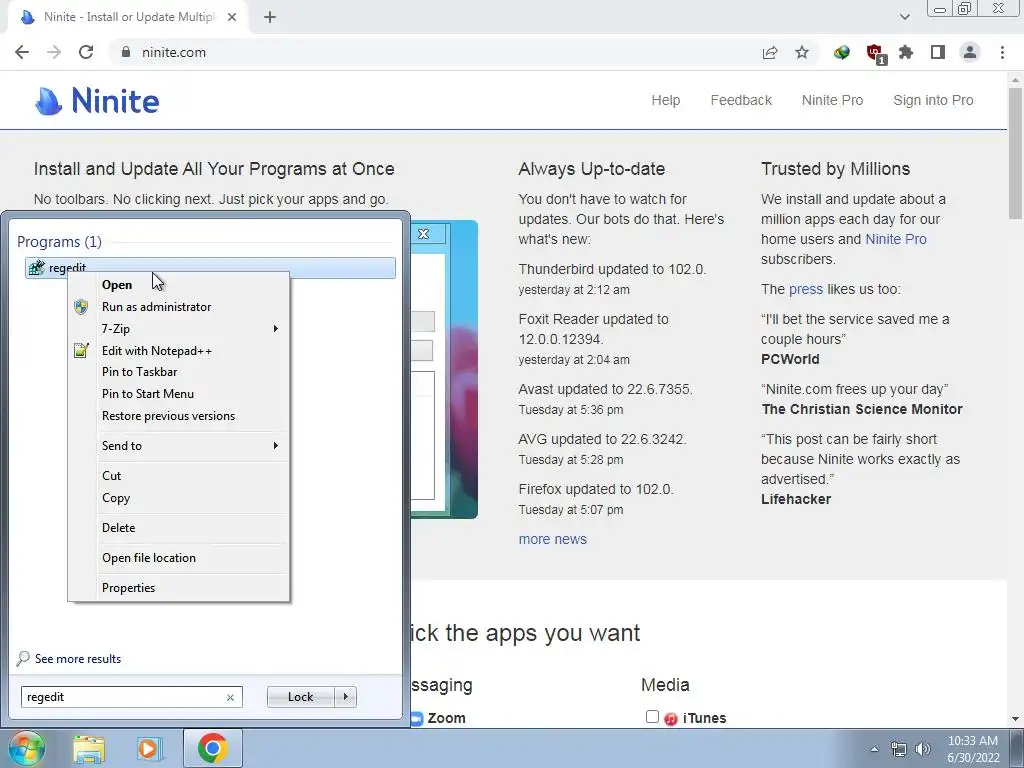This screenshot has height=768, width=1024.
Task: Bookmark this tab with the star icon
Action: pos(802,52)
